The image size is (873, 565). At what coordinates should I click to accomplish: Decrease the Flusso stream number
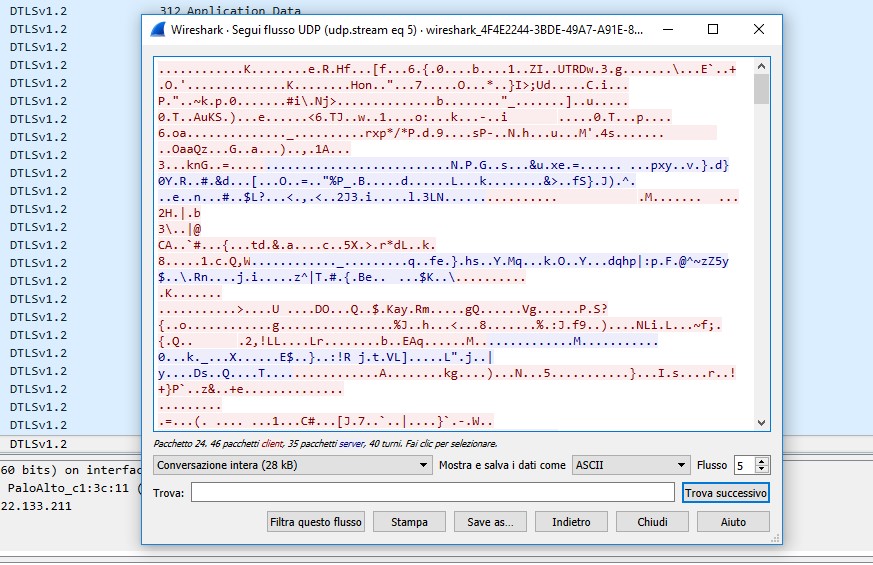762,469
